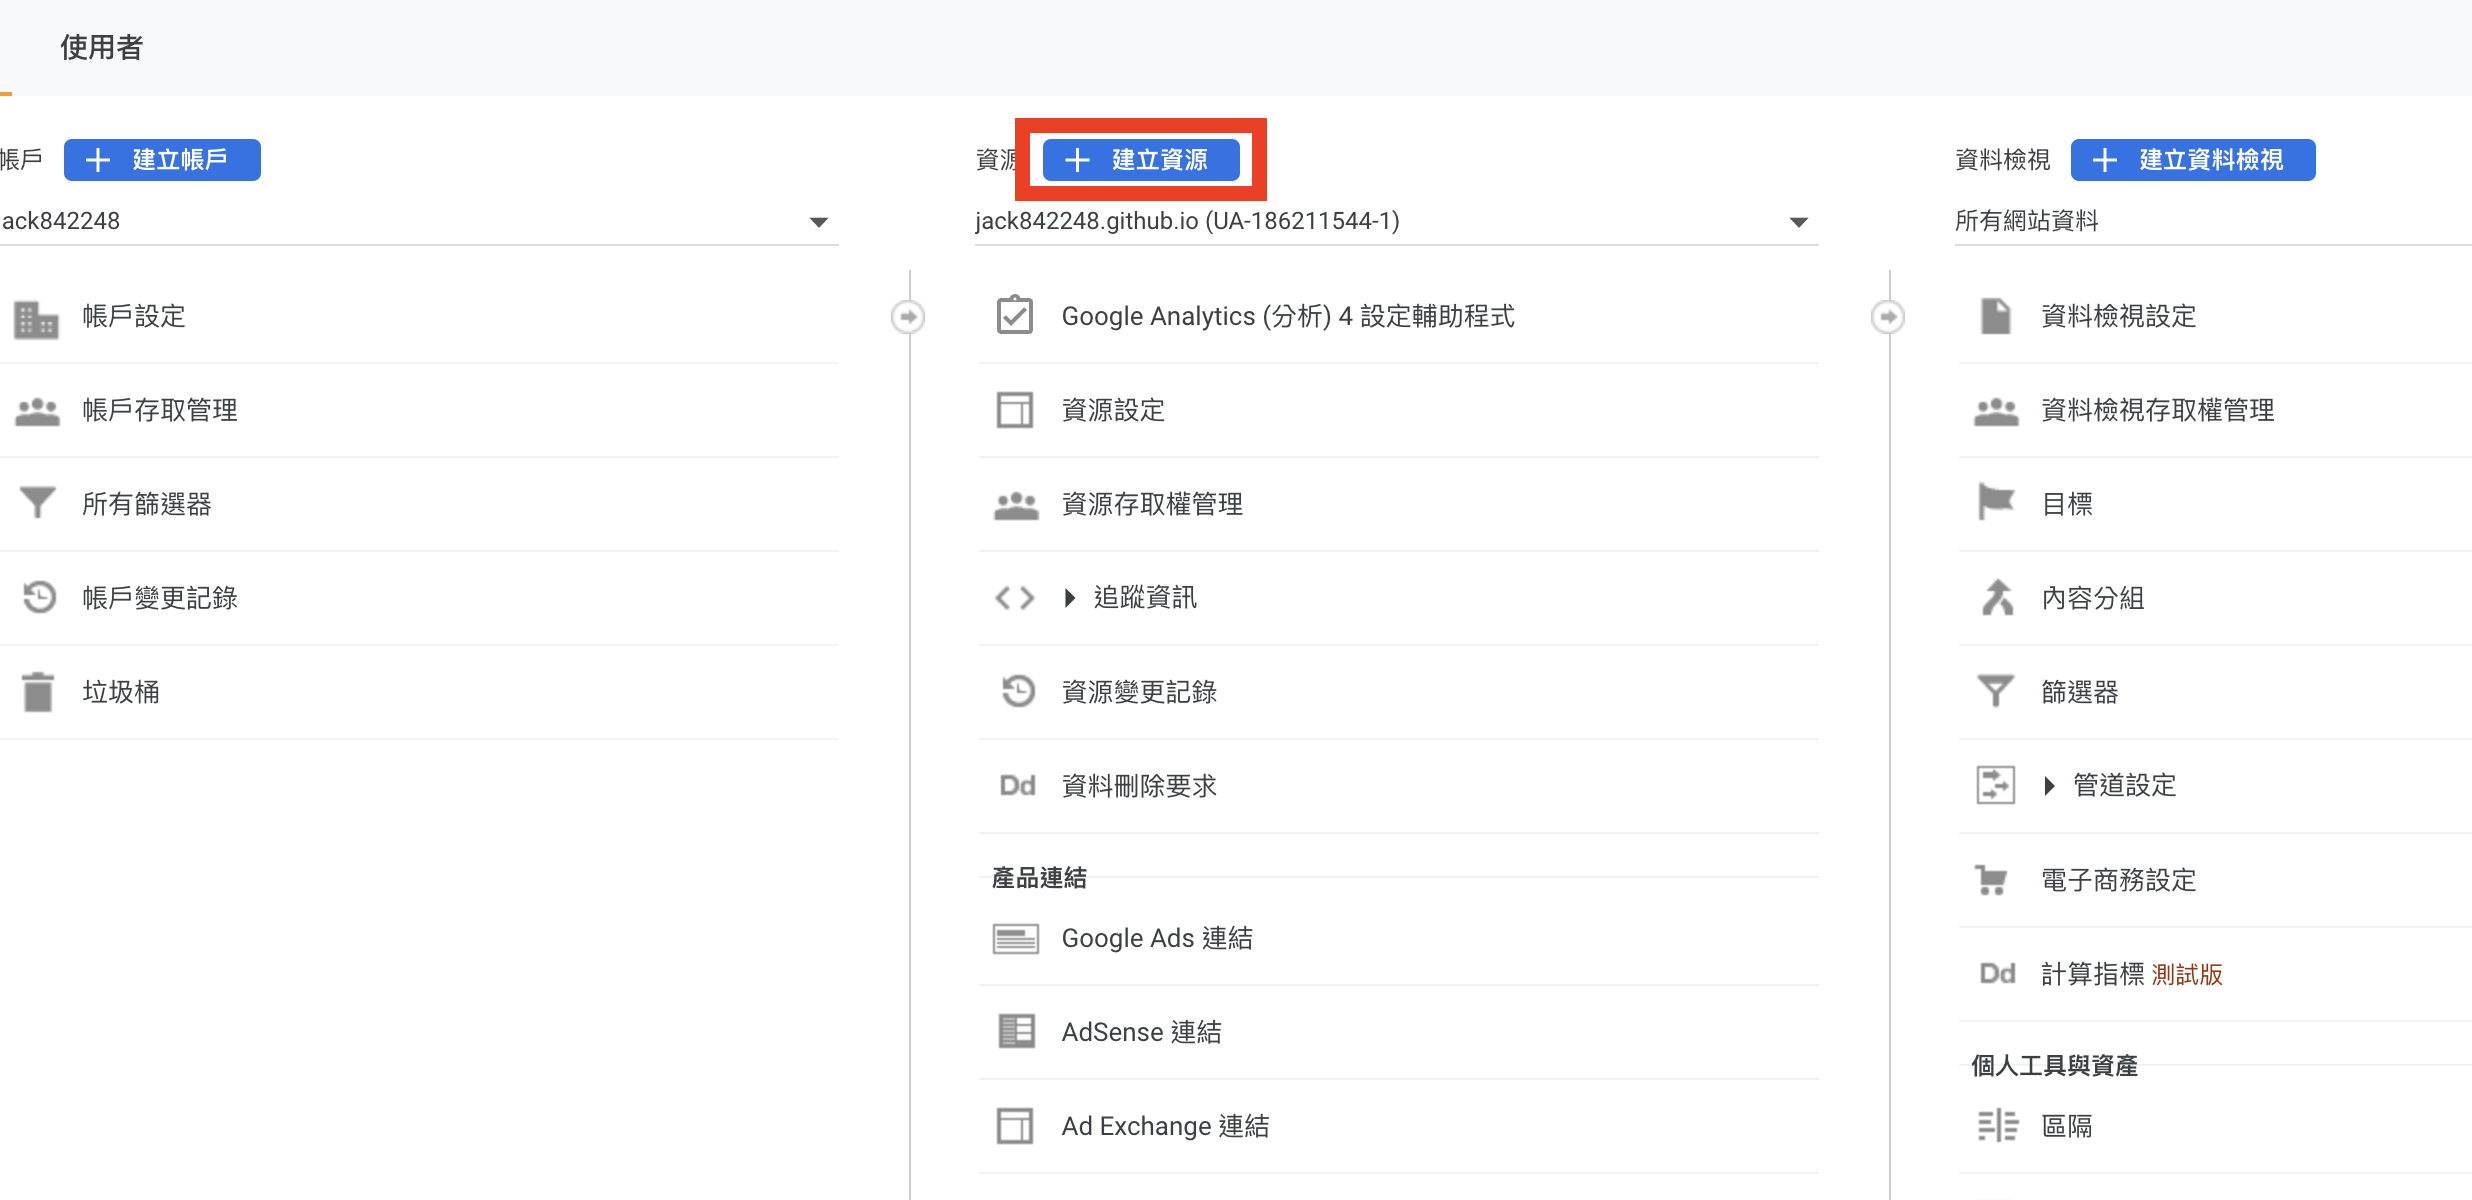Select the 使用者 tab
This screenshot has height=1200, width=2472.
[x=101, y=47]
